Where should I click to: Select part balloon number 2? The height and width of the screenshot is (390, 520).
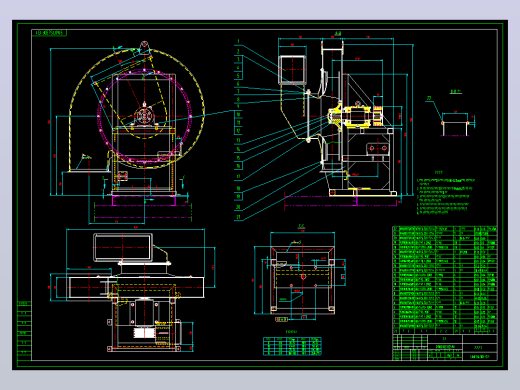pyautogui.click(x=238, y=52)
